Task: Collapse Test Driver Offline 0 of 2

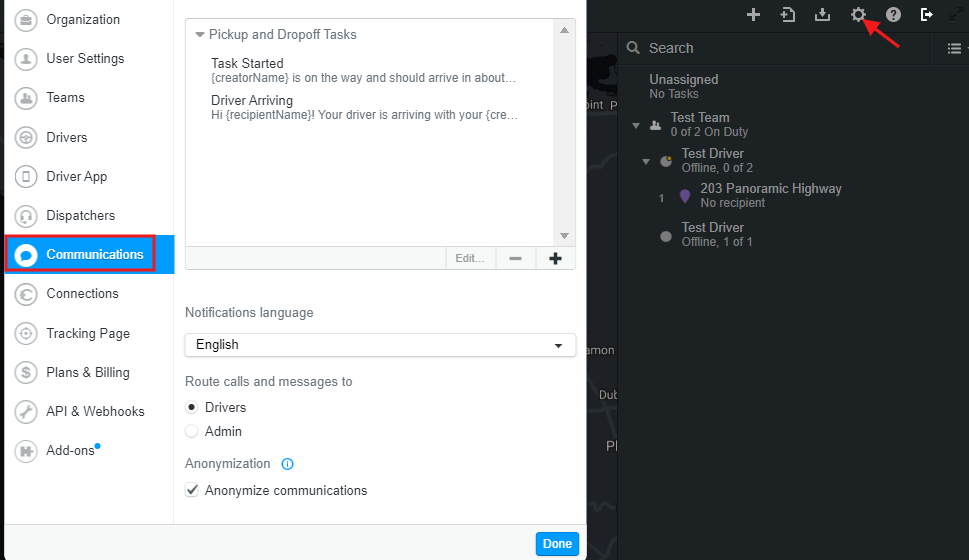Action: click(x=646, y=162)
